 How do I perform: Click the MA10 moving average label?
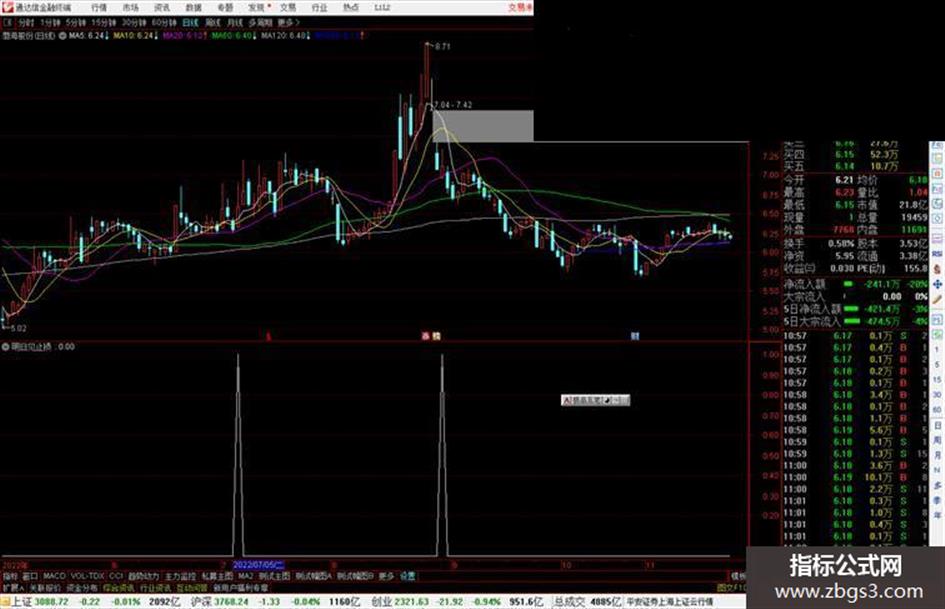[136, 36]
